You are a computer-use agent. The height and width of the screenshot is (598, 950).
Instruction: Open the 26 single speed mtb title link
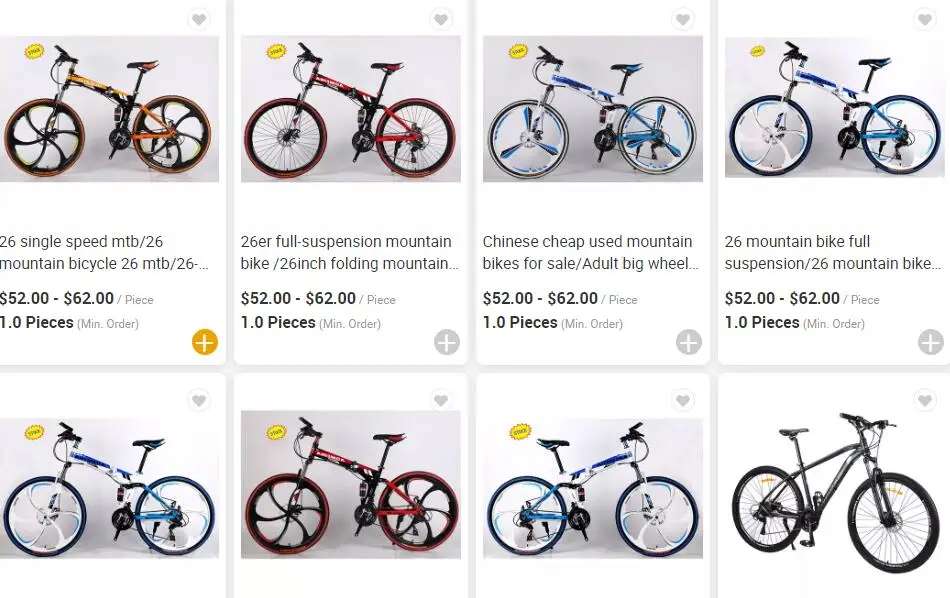(104, 253)
